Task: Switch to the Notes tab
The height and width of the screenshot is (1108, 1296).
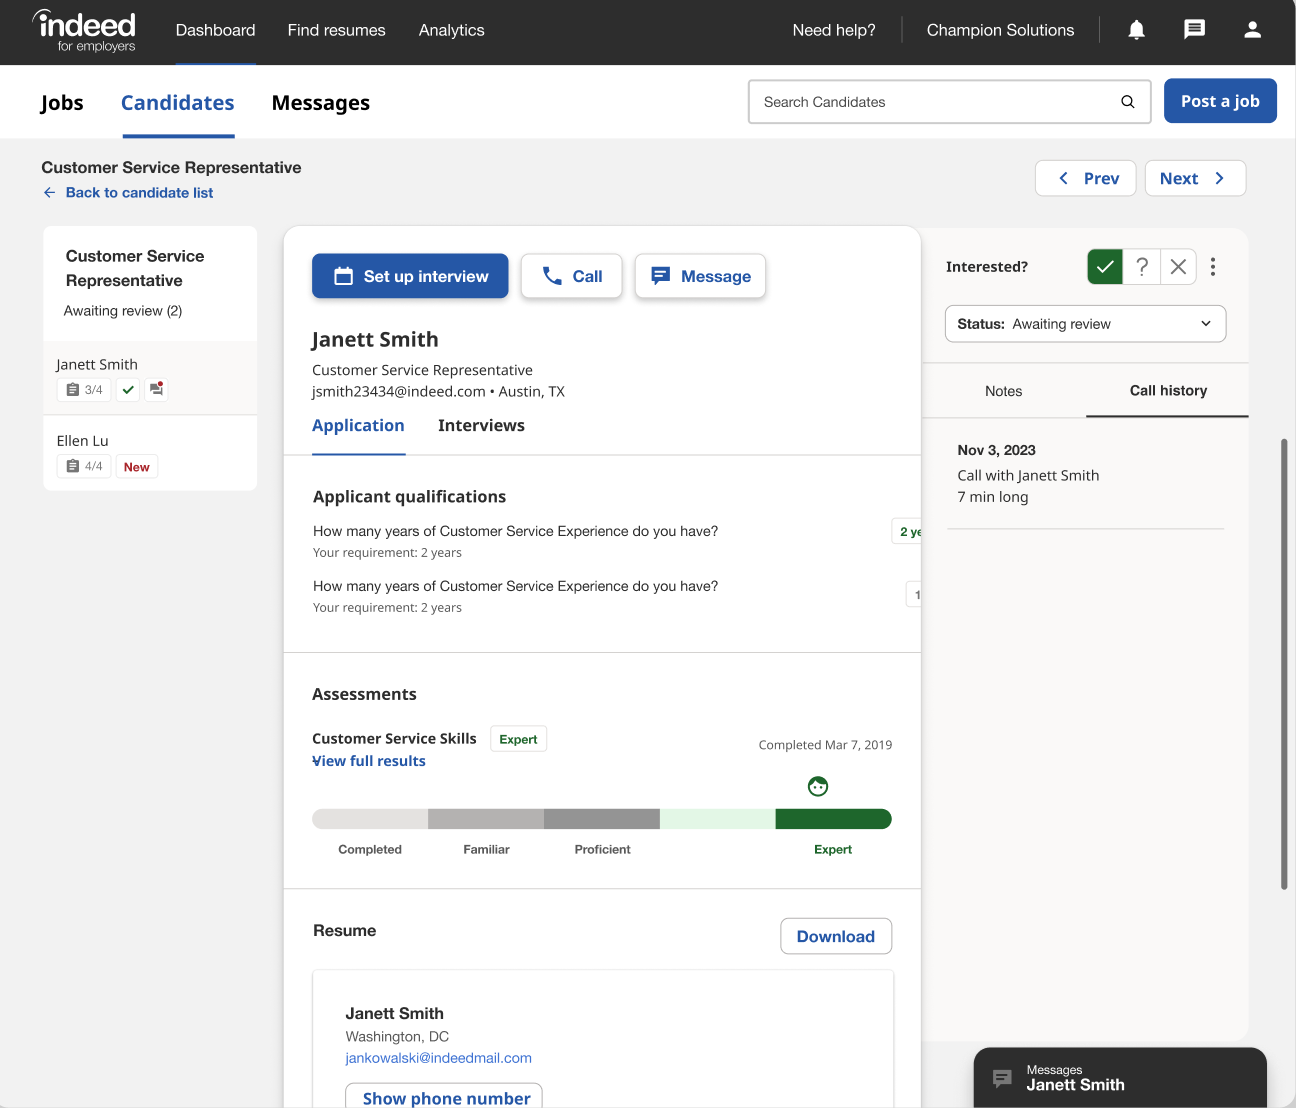Action: tap(1003, 391)
